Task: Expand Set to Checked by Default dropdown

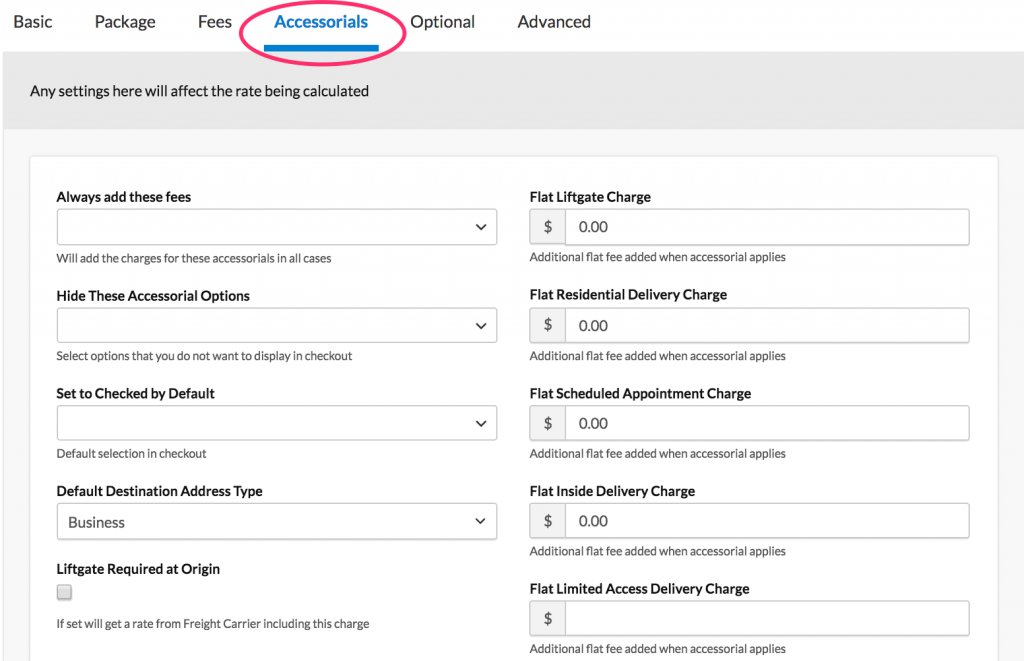Action: pos(276,423)
